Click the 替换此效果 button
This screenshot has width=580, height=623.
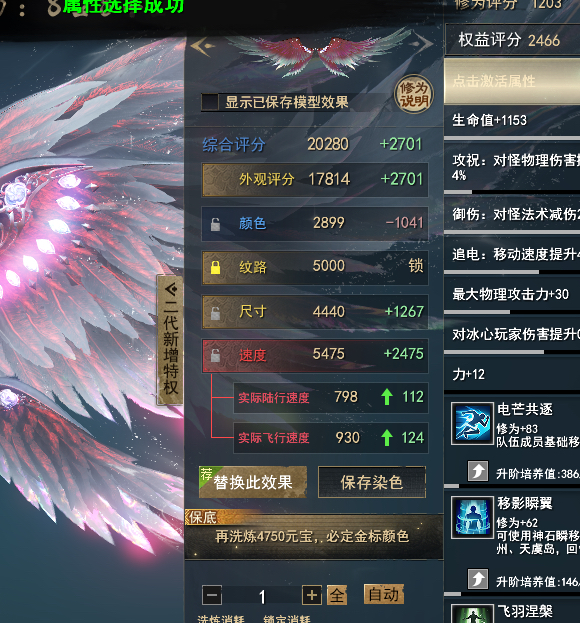tap(253, 482)
